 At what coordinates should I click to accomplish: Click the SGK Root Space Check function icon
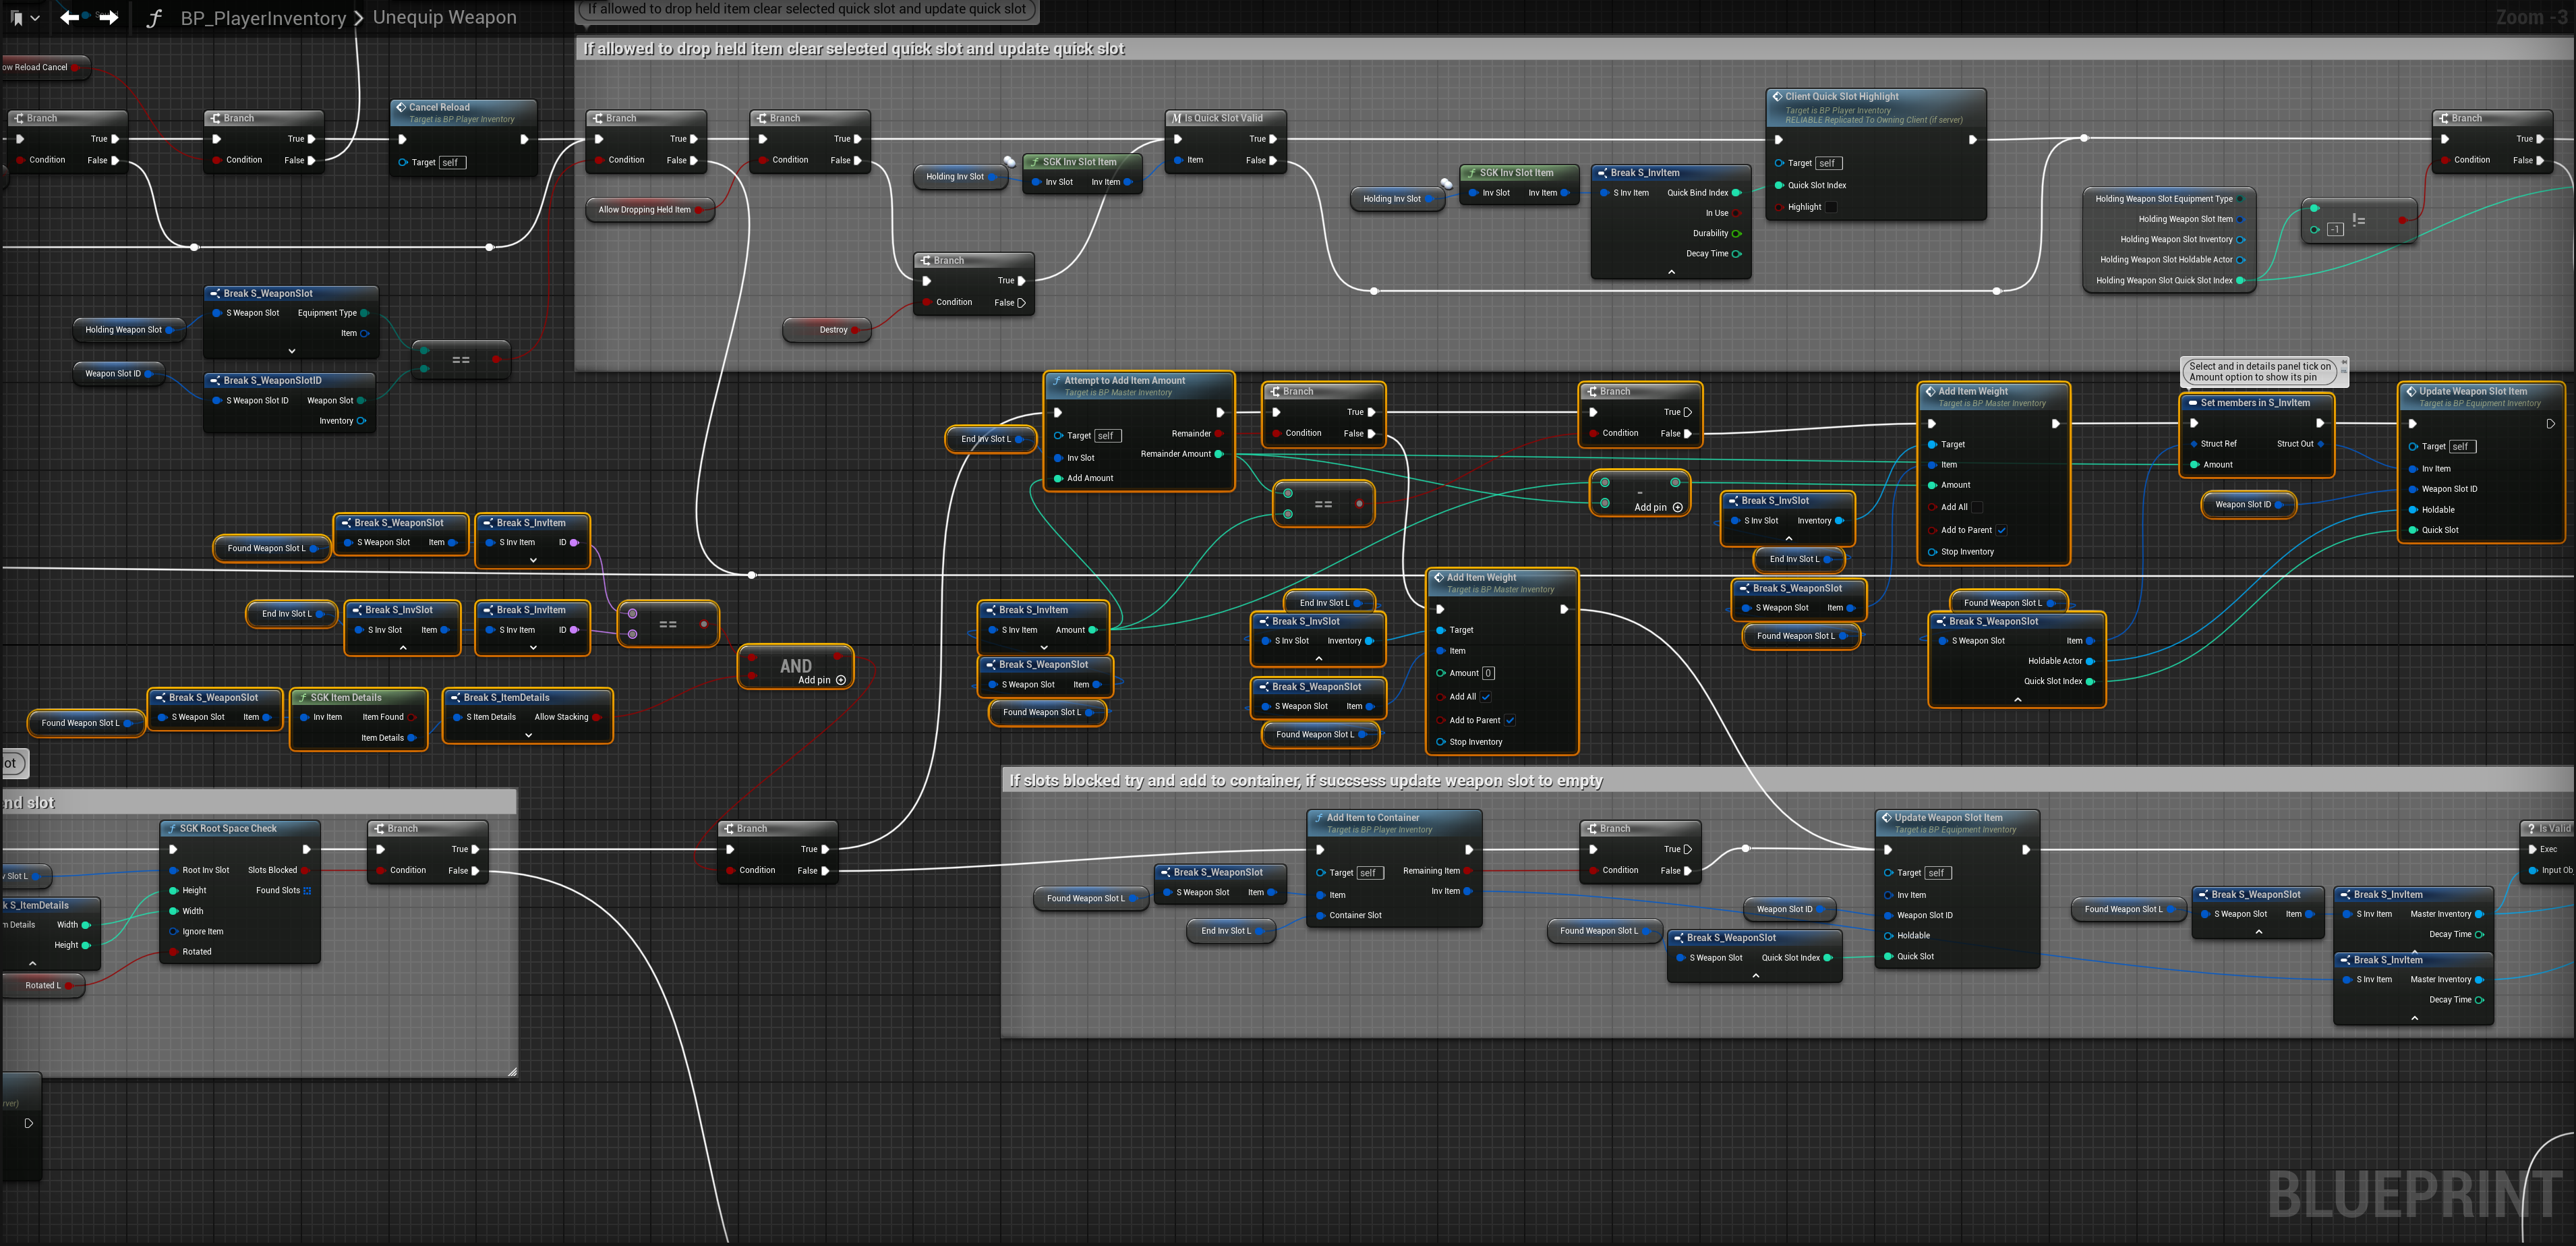point(172,828)
